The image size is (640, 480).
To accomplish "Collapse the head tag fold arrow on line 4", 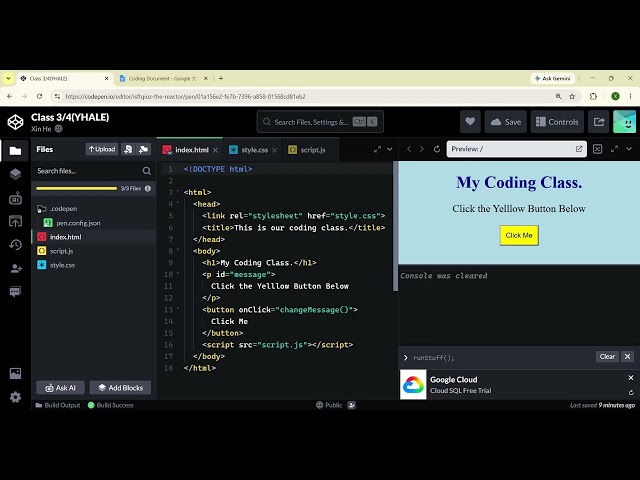I will click(178, 204).
